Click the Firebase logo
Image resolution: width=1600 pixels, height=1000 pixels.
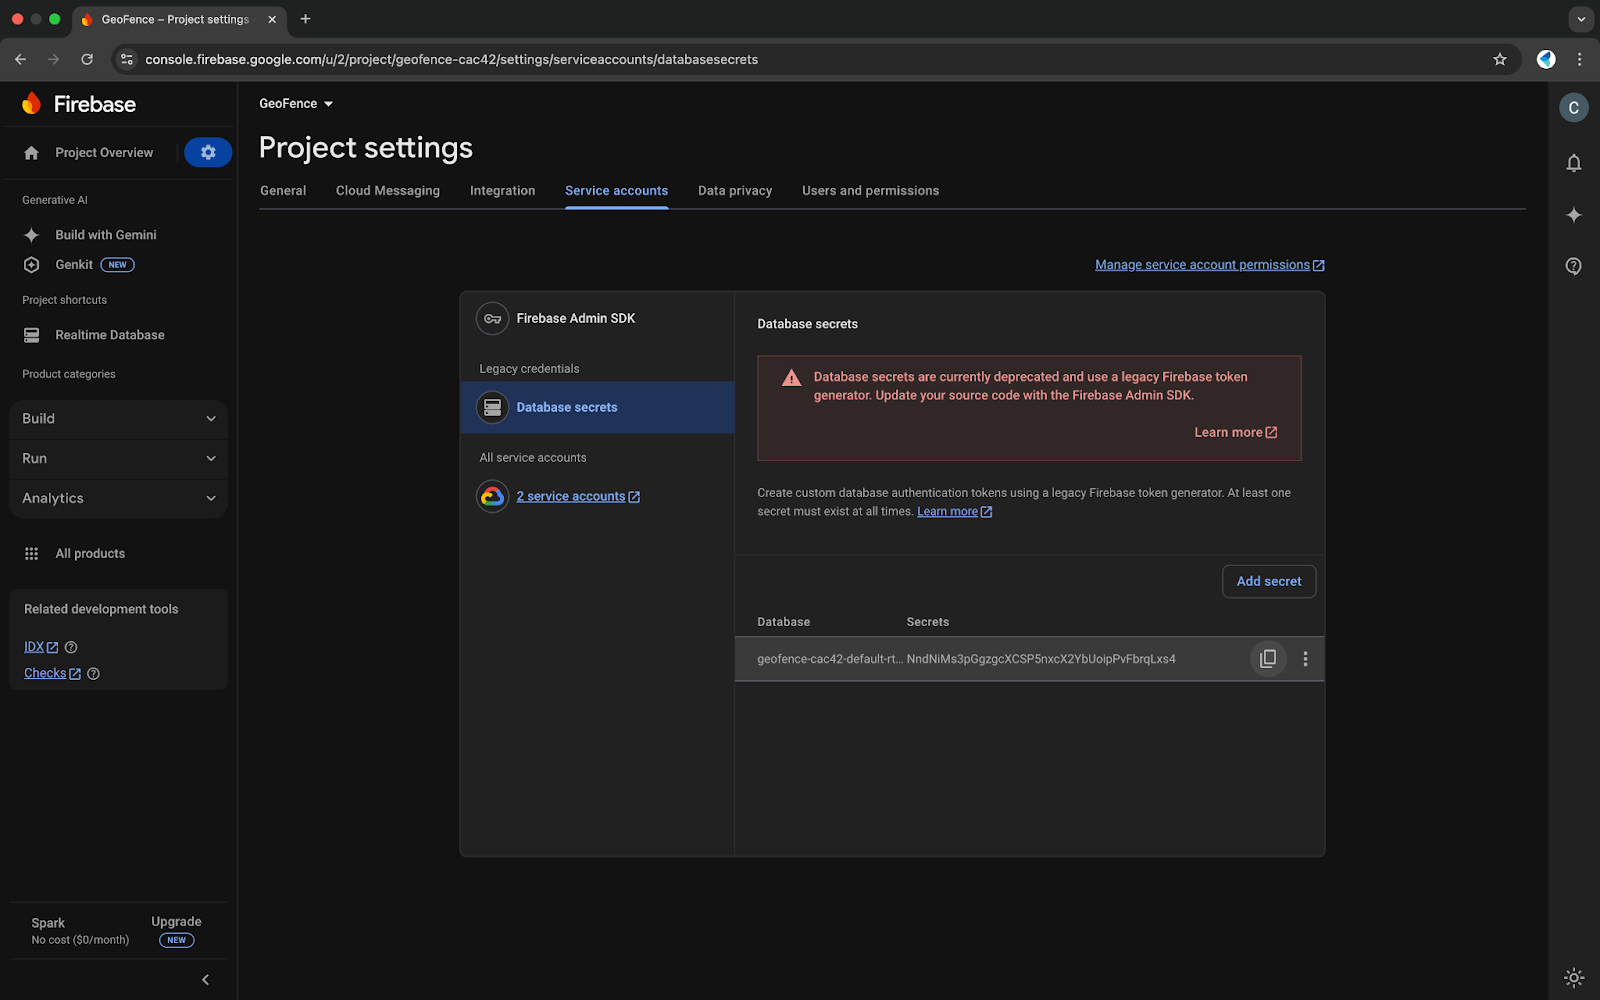click(79, 104)
